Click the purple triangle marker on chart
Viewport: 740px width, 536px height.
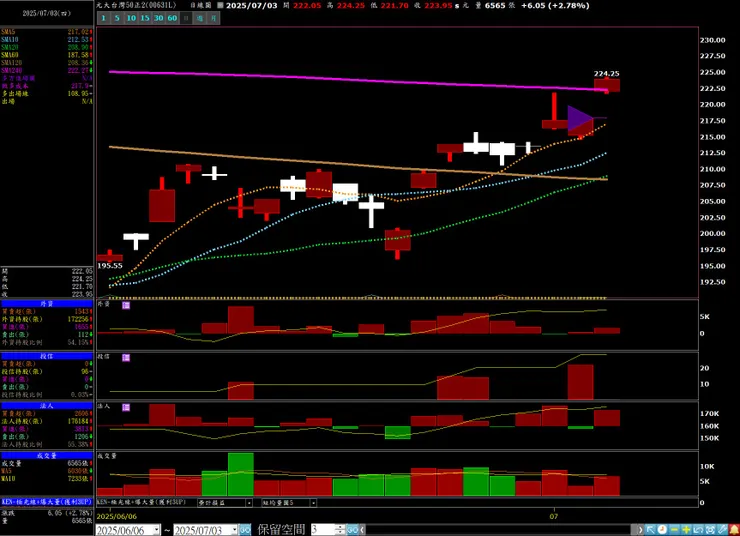coord(579,118)
